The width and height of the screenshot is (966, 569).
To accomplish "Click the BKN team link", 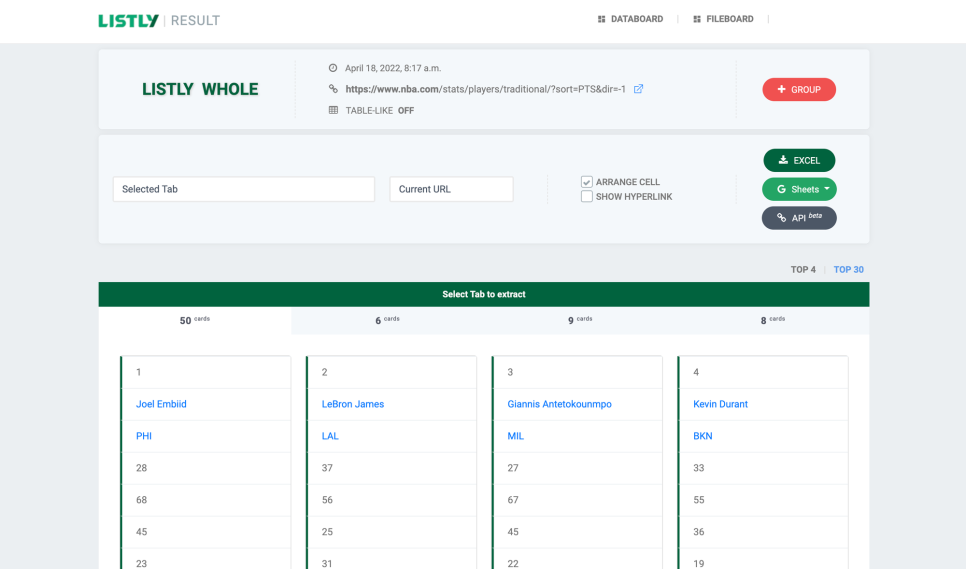I will (702, 436).
